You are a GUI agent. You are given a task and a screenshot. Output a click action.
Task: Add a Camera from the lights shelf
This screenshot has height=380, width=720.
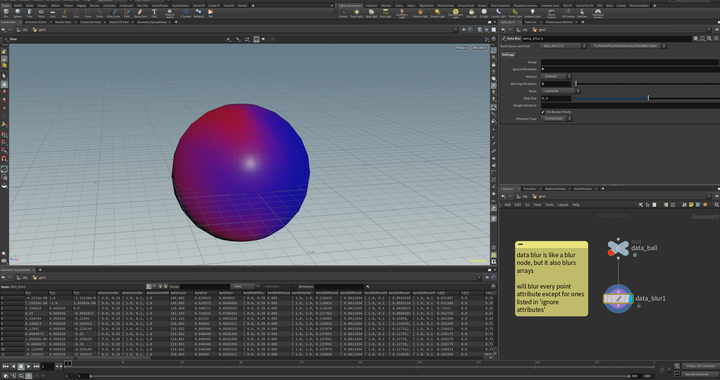coord(343,13)
